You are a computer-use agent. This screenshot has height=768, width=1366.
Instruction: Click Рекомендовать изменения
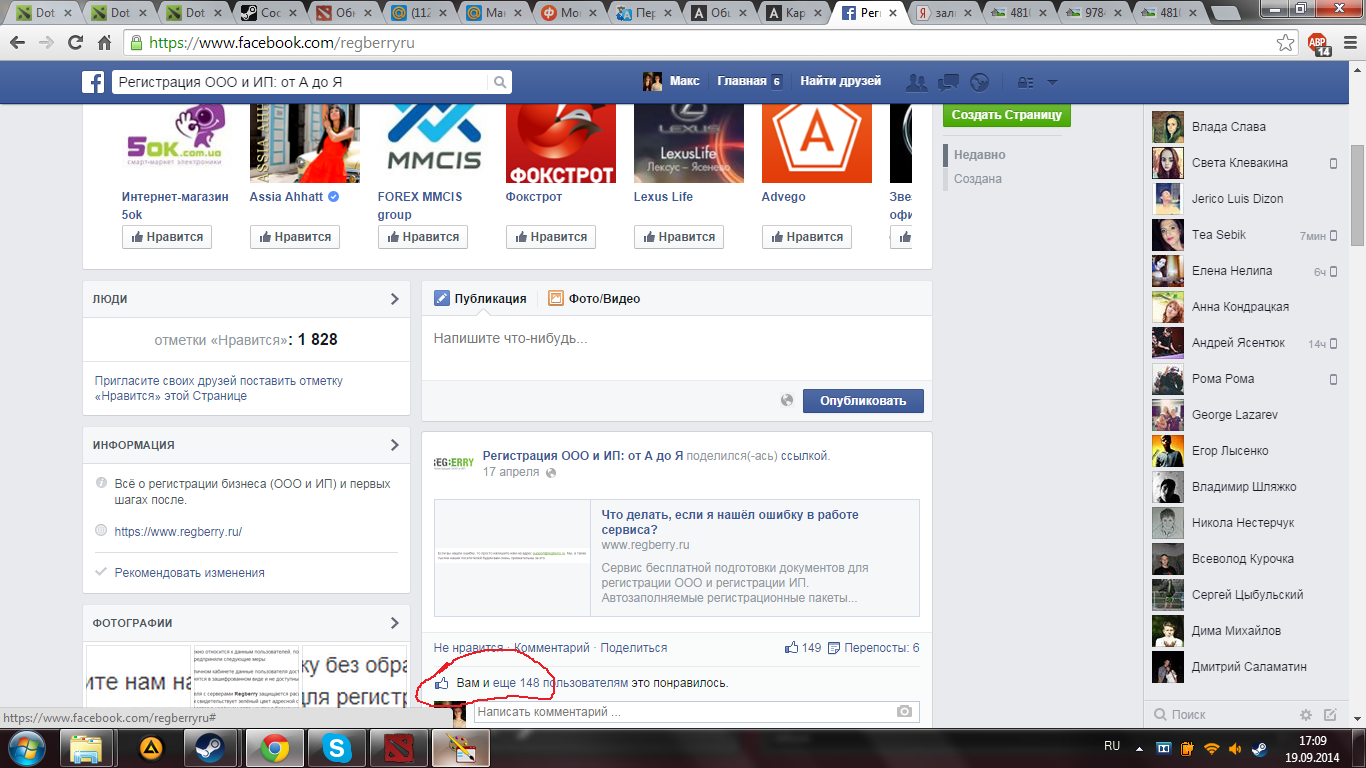click(190, 573)
